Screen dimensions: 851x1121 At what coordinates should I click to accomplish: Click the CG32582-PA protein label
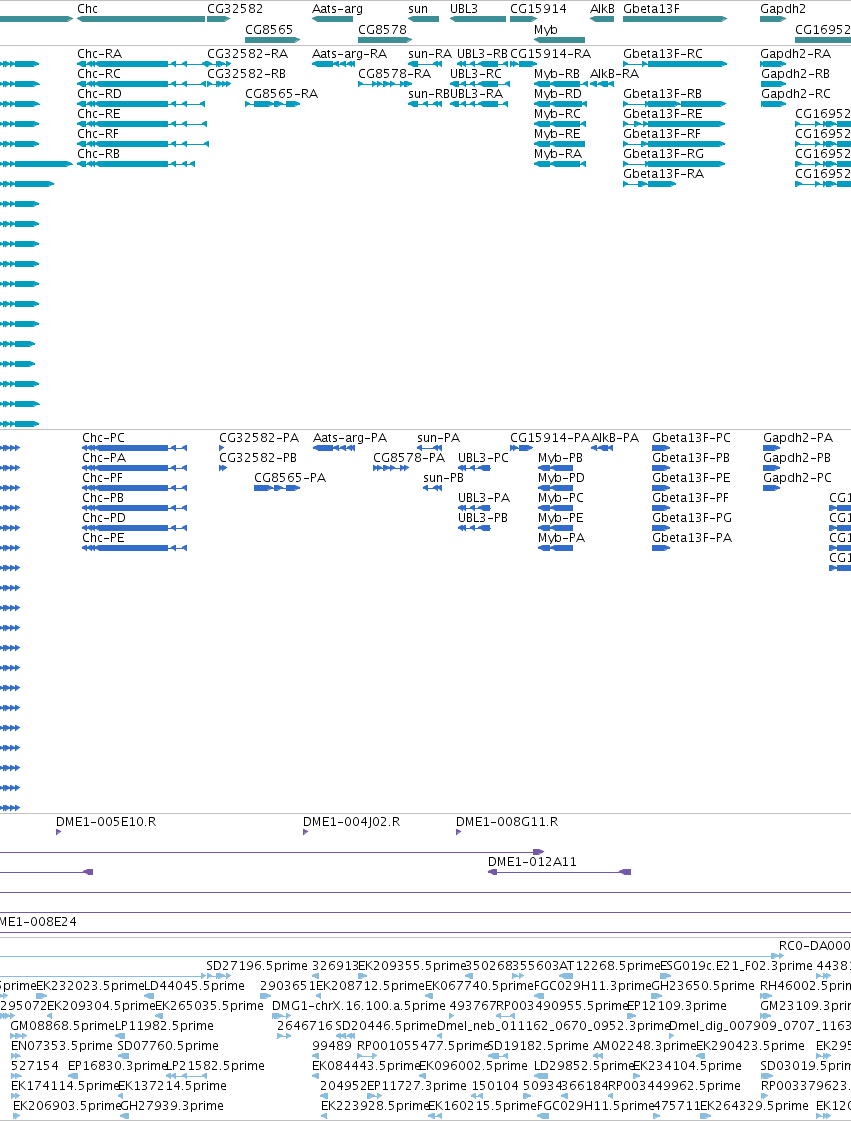tap(259, 438)
